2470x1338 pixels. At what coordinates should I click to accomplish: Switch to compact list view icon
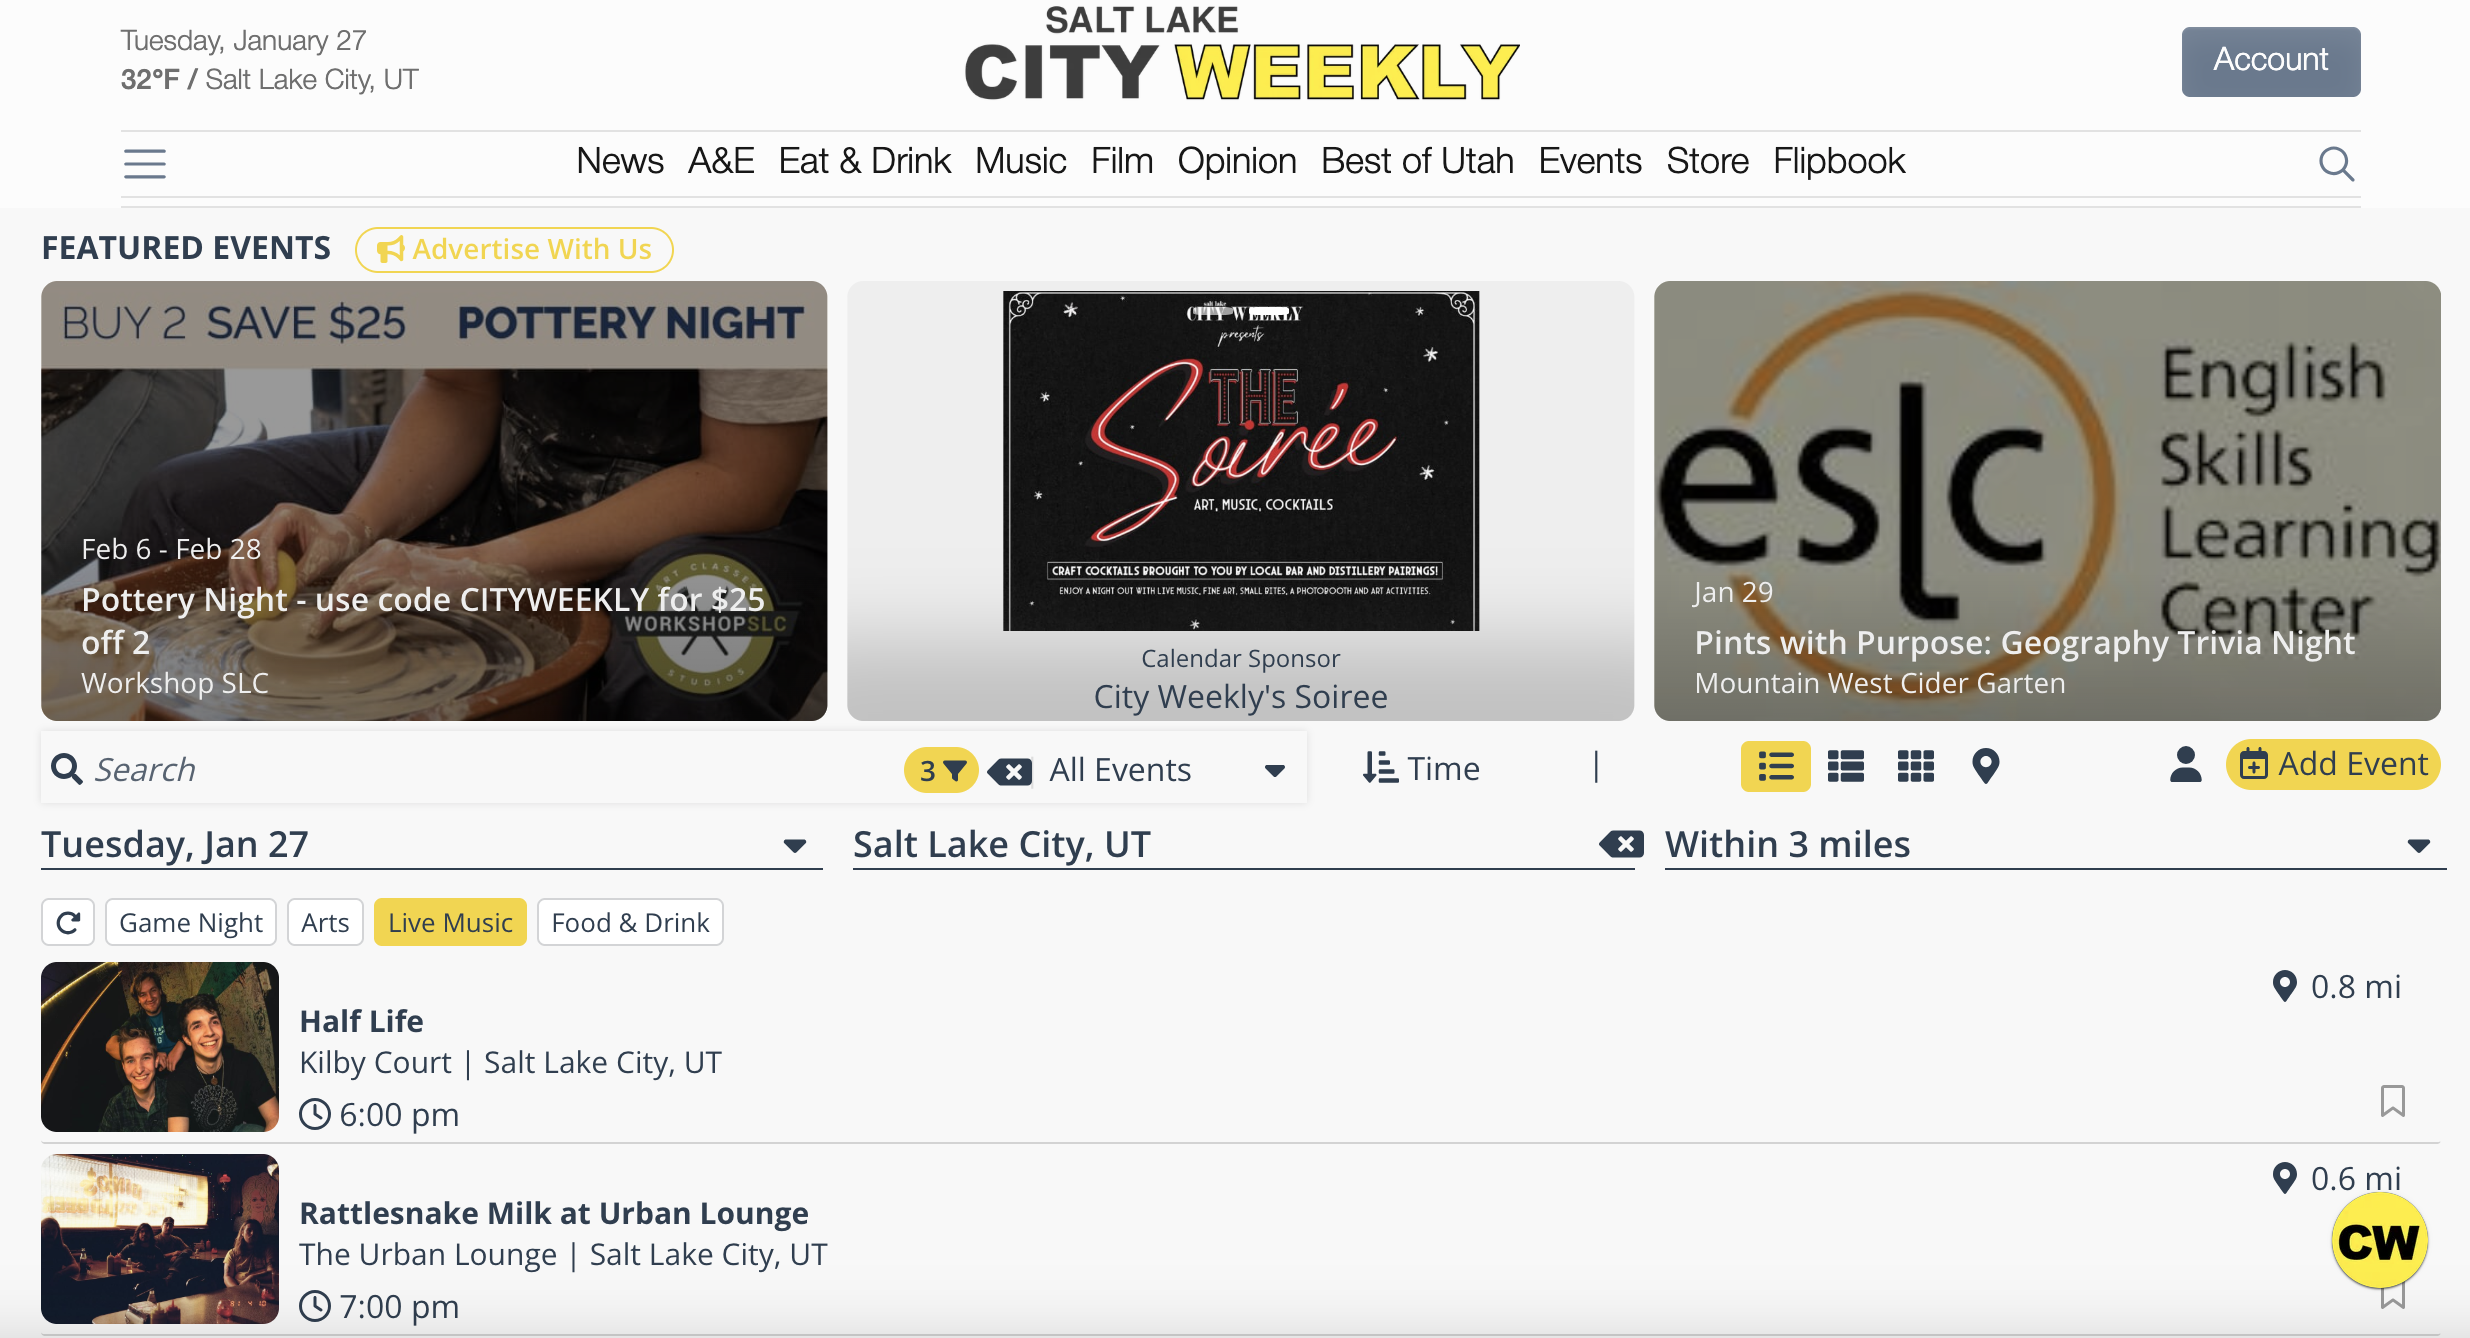[1846, 767]
